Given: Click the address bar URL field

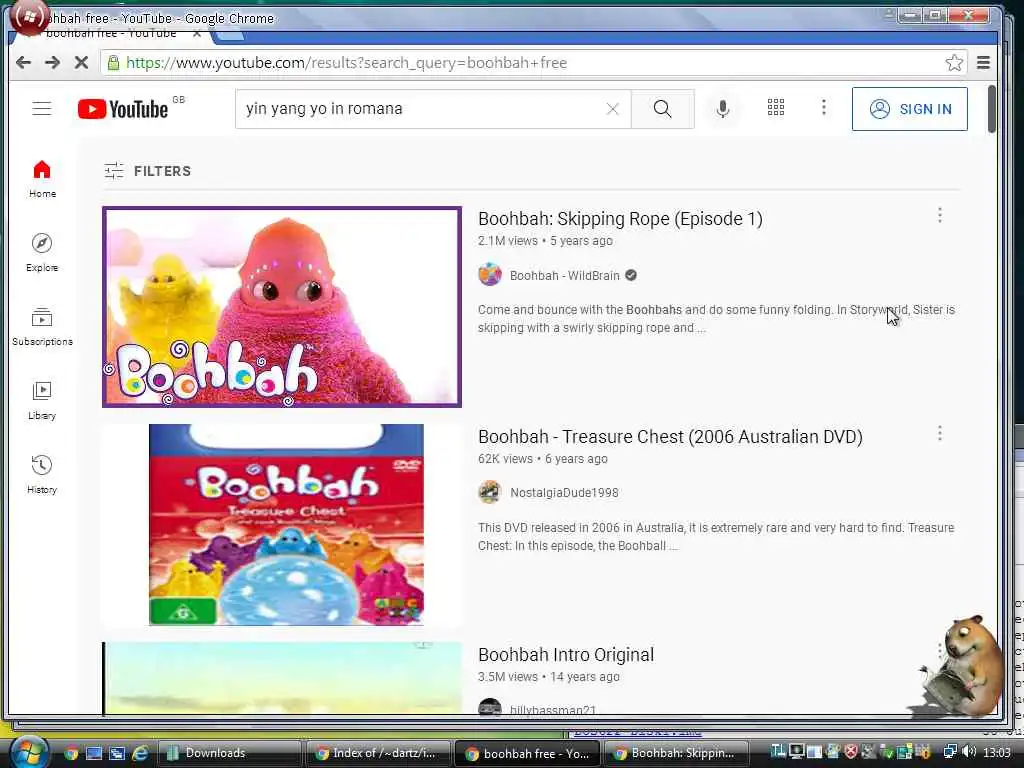Looking at the screenshot, I should (x=532, y=63).
